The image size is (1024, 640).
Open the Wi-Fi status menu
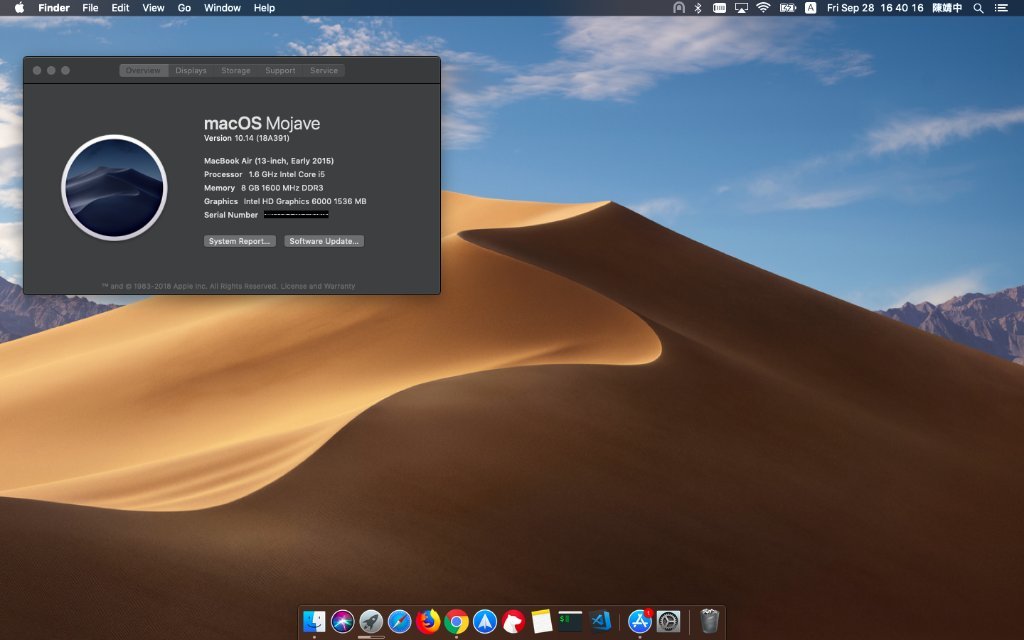(763, 8)
